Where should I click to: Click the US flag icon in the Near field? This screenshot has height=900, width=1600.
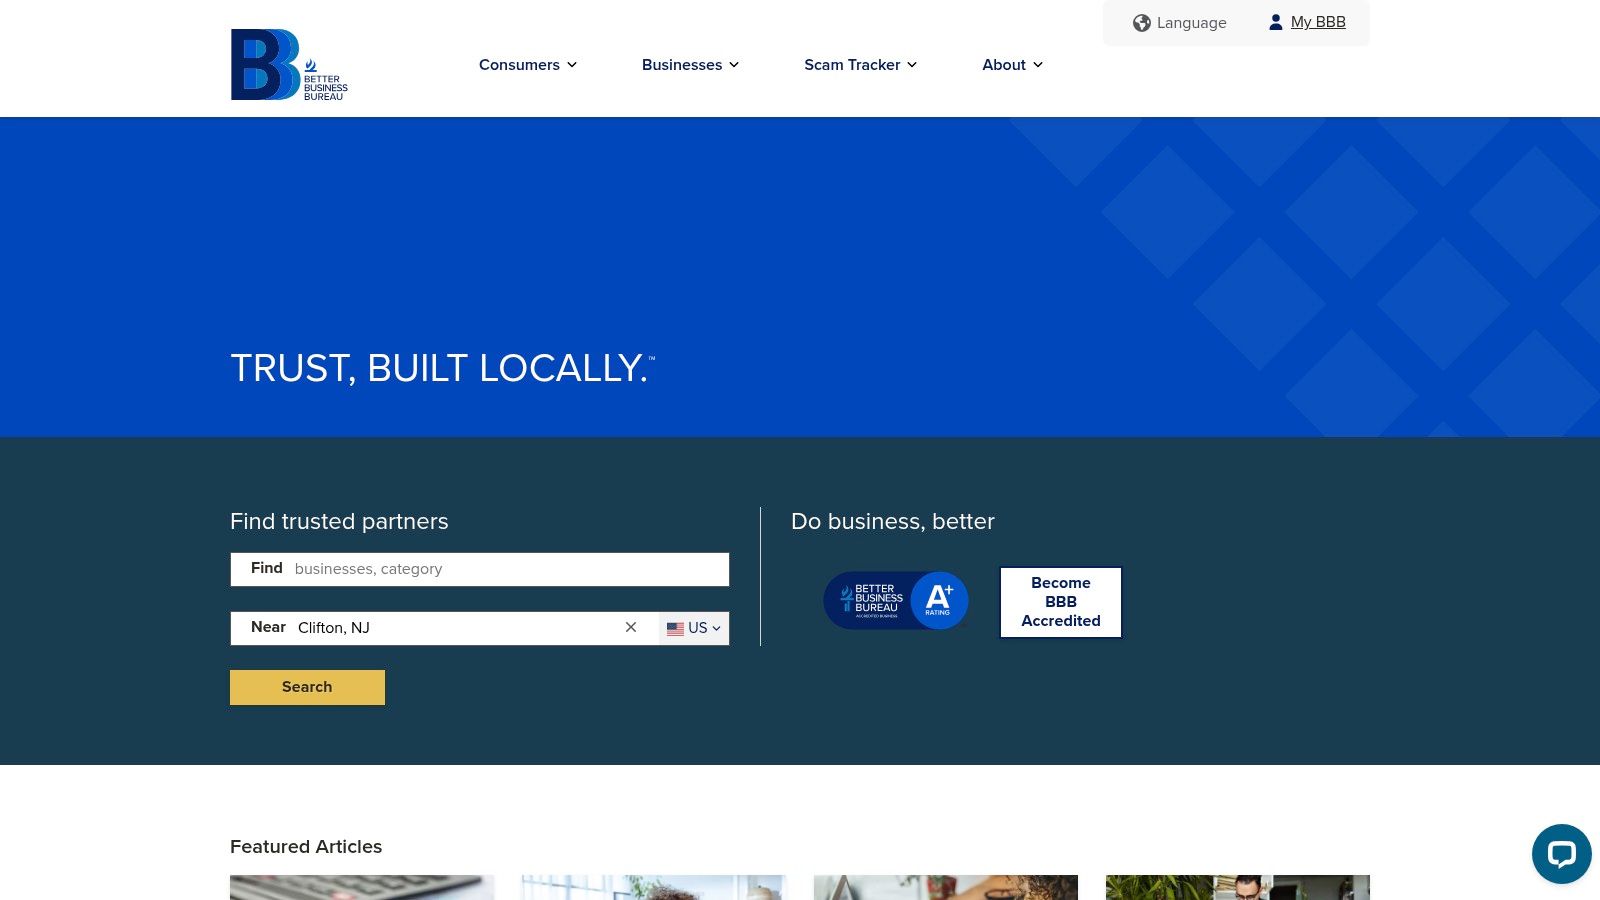(675, 628)
